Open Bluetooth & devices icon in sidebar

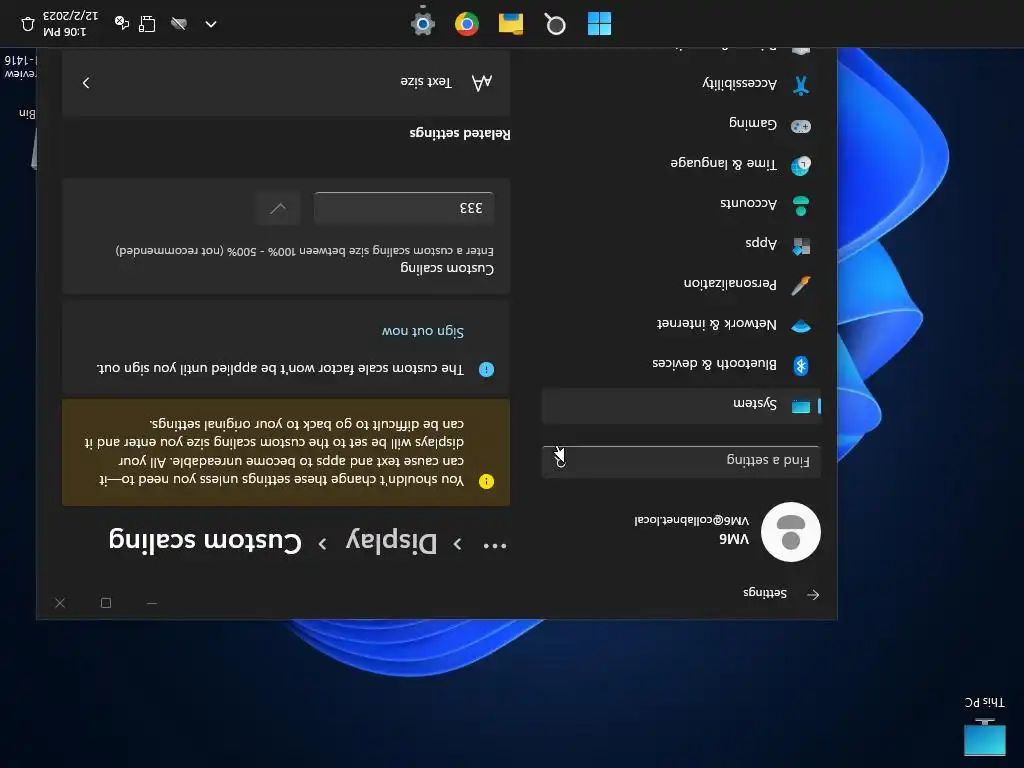point(801,365)
